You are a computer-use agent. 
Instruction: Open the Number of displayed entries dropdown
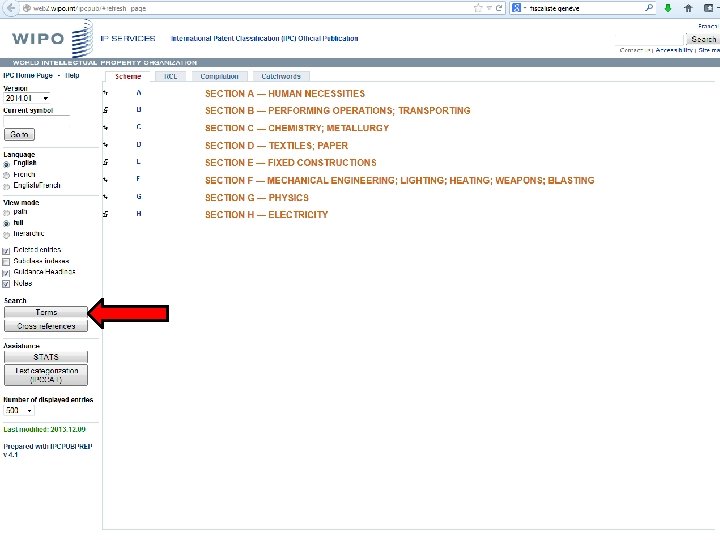point(19,411)
